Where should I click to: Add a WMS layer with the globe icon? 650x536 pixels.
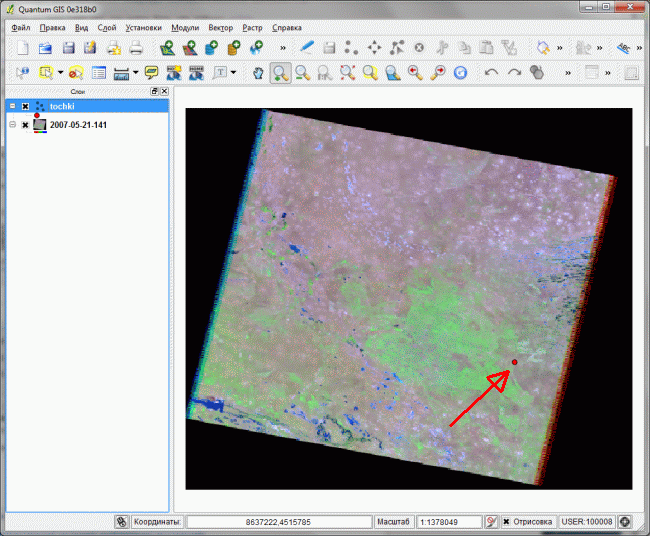point(257,48)
